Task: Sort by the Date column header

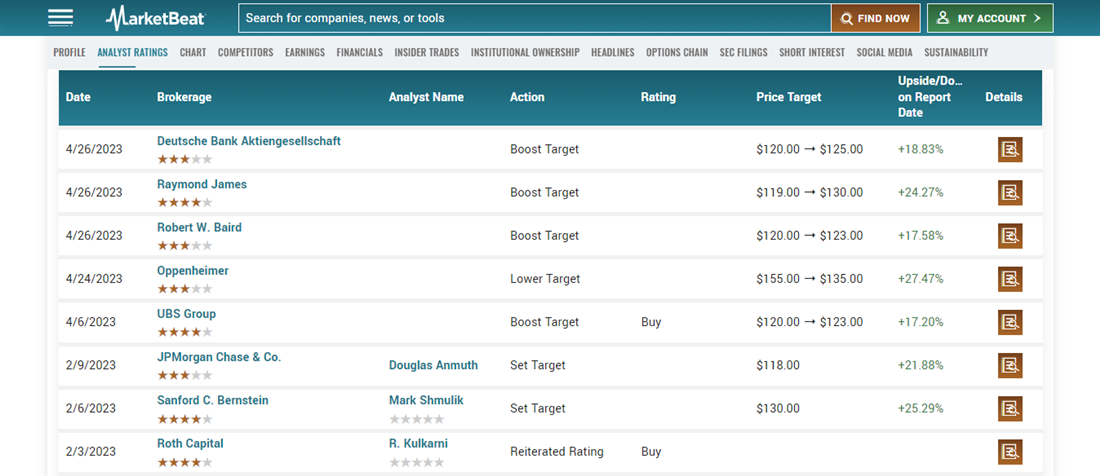Action: (78, 97)
